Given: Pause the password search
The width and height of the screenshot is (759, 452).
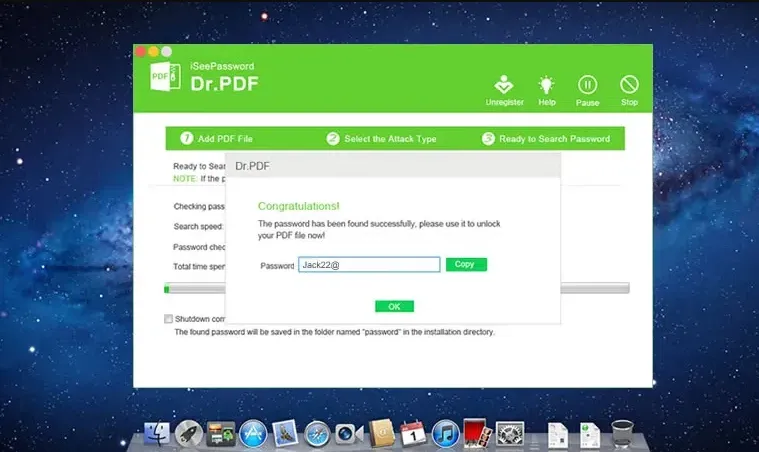Looking at the screenshot, I should click(x=587, y=85).
